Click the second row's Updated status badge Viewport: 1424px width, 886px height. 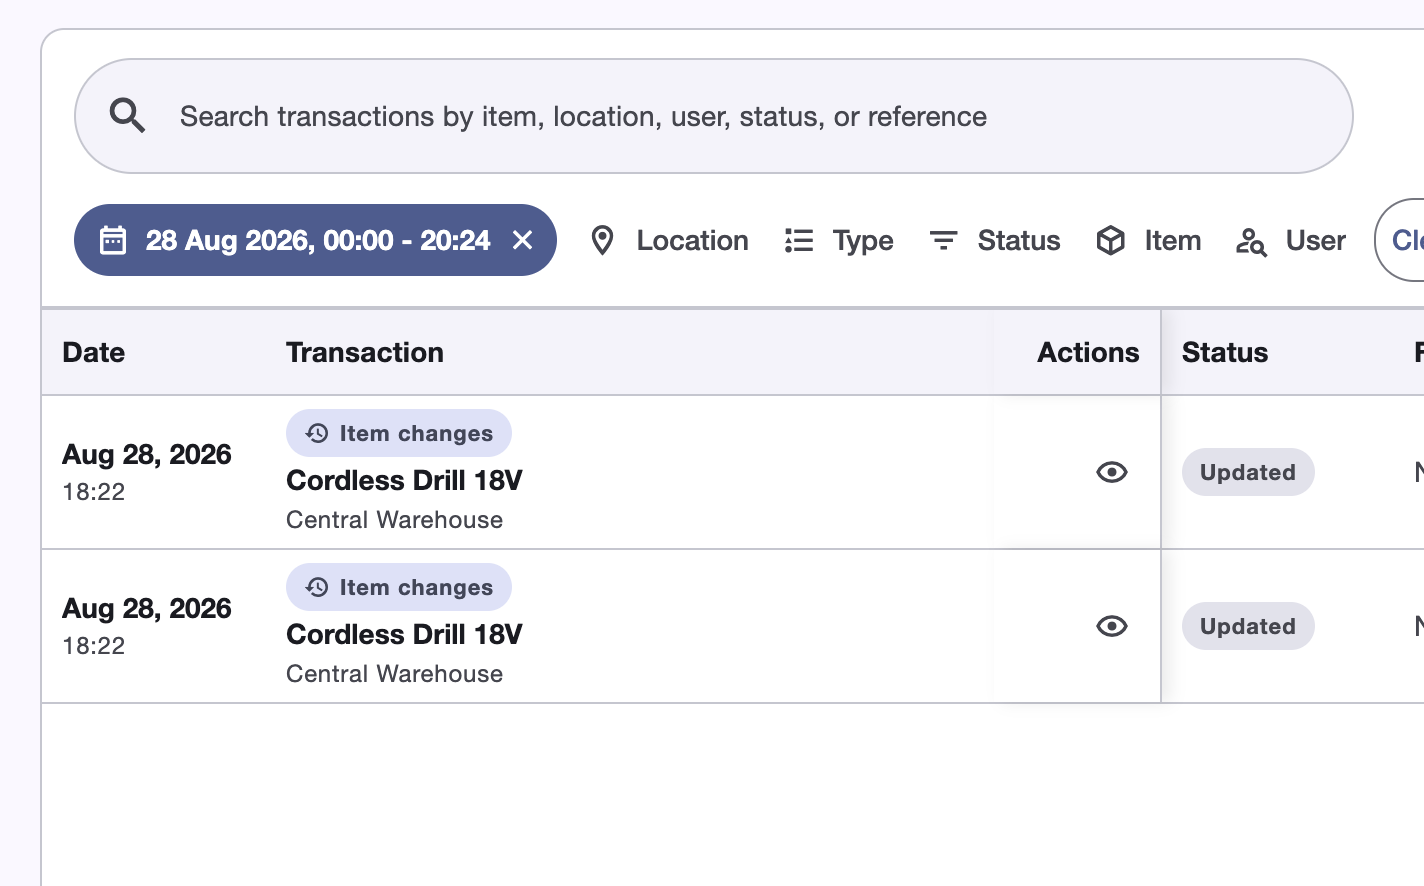pos(1248,626)
